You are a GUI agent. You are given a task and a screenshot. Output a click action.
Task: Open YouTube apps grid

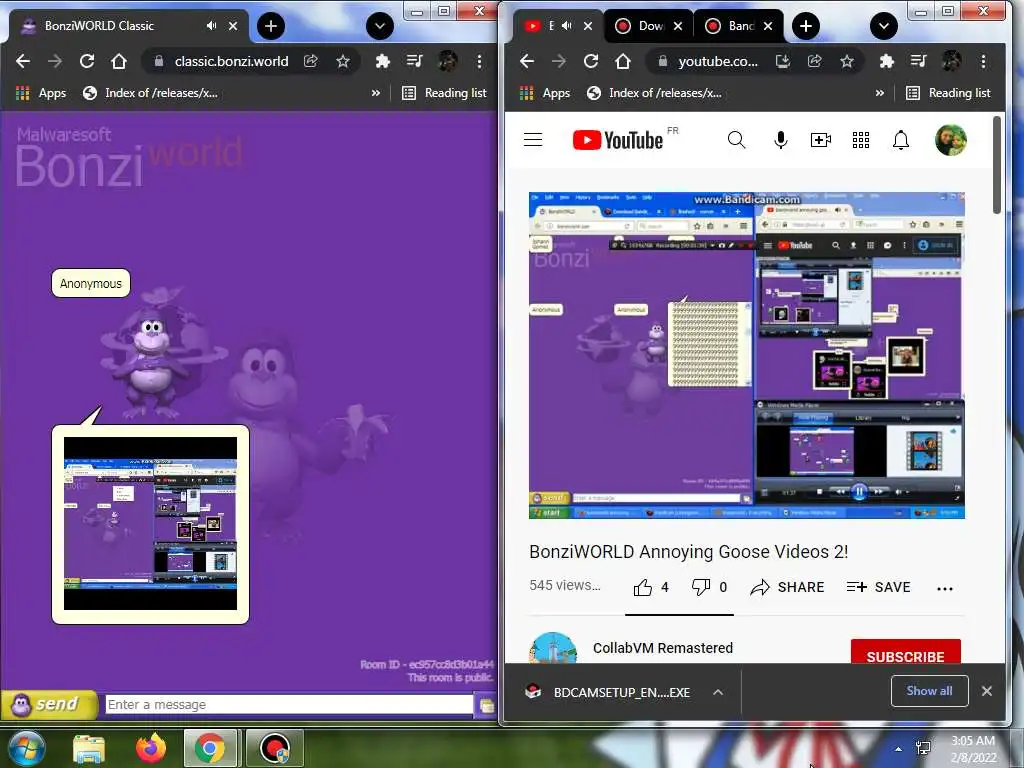pos(861,140)
